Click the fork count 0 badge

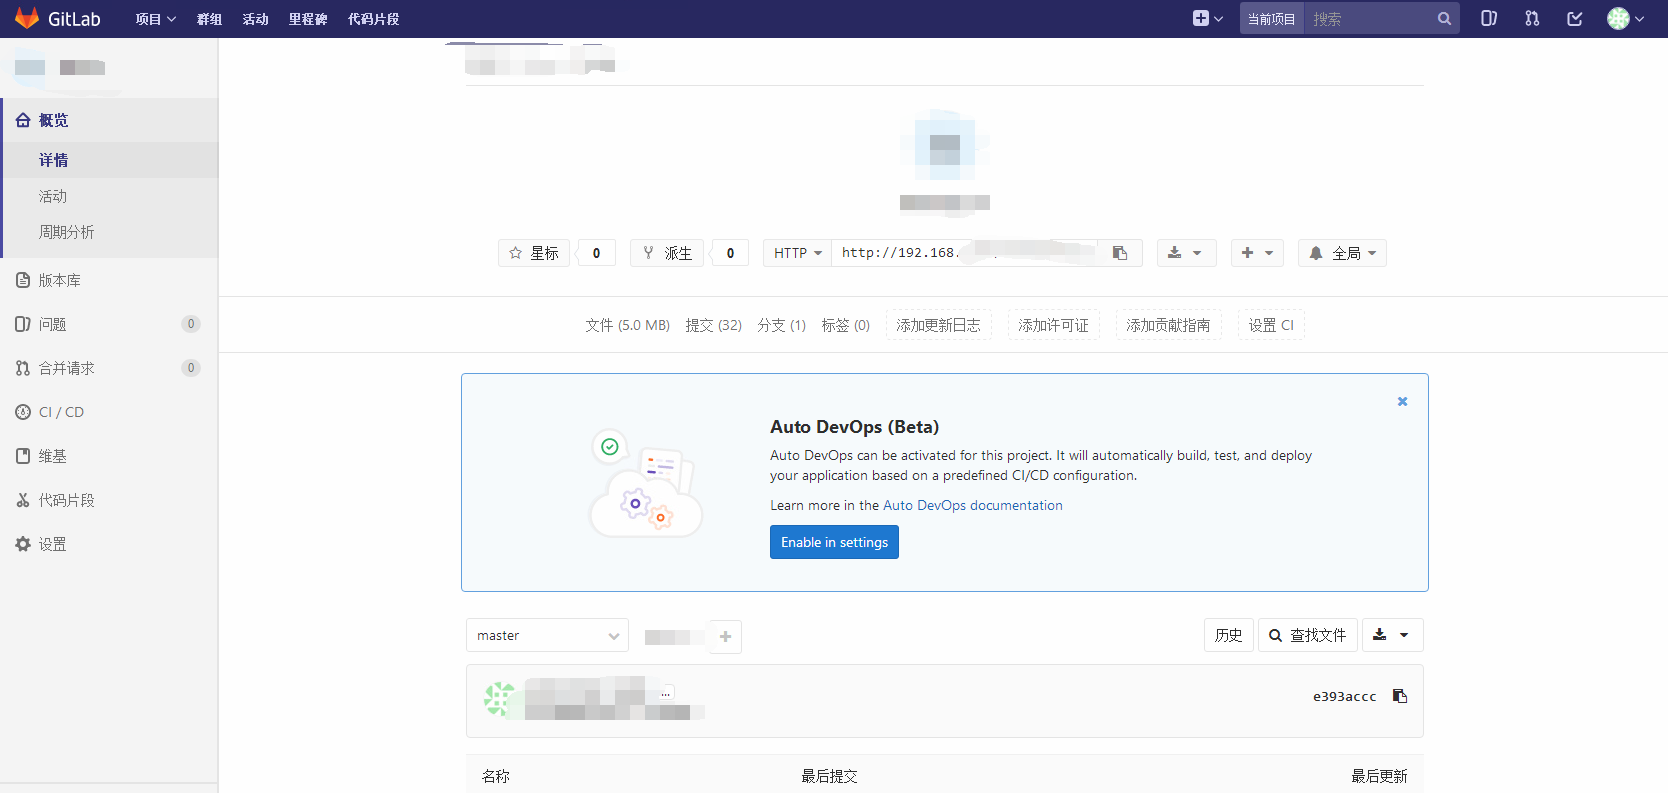tap(730, 253)
